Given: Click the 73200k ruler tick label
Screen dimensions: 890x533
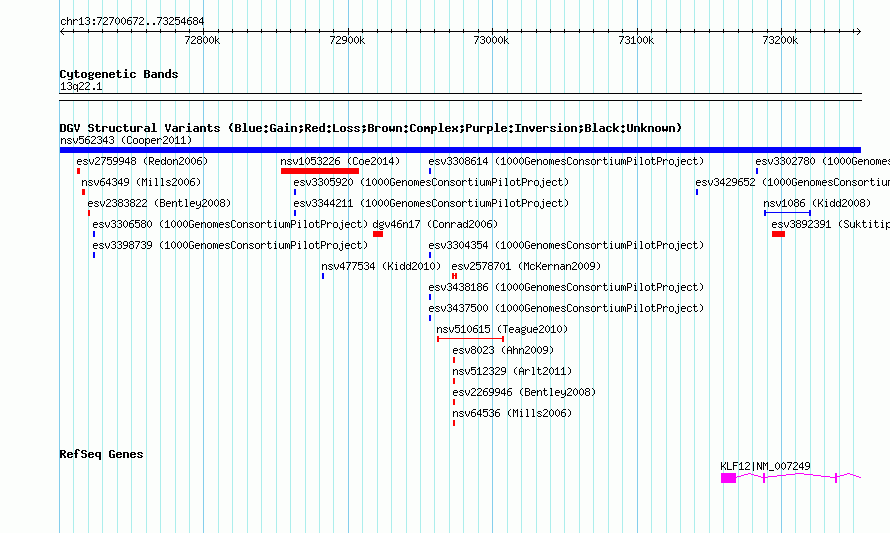Looking at the screenshot, I should pyautogui.click(x=780, y=40).
